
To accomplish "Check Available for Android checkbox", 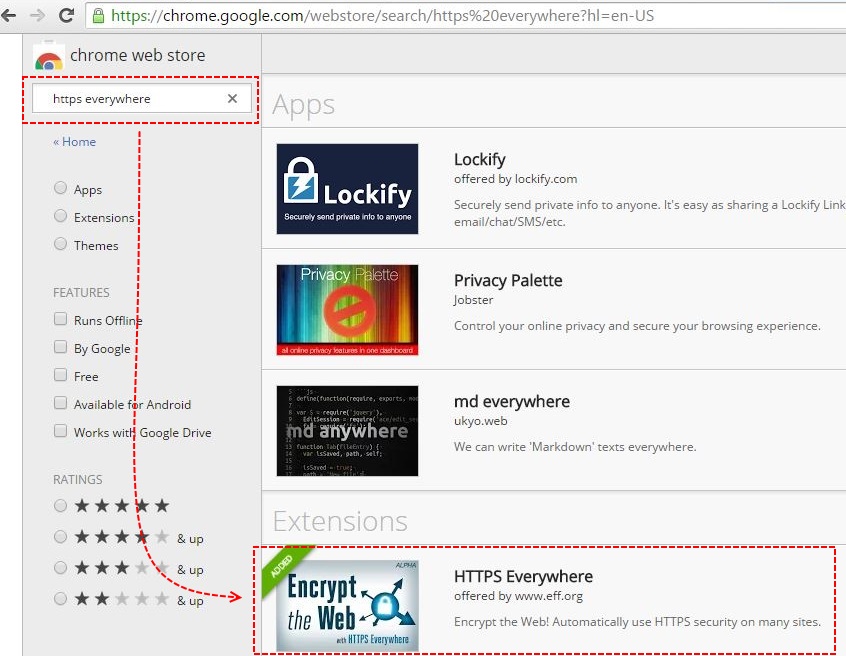I will tap(60, 403).
